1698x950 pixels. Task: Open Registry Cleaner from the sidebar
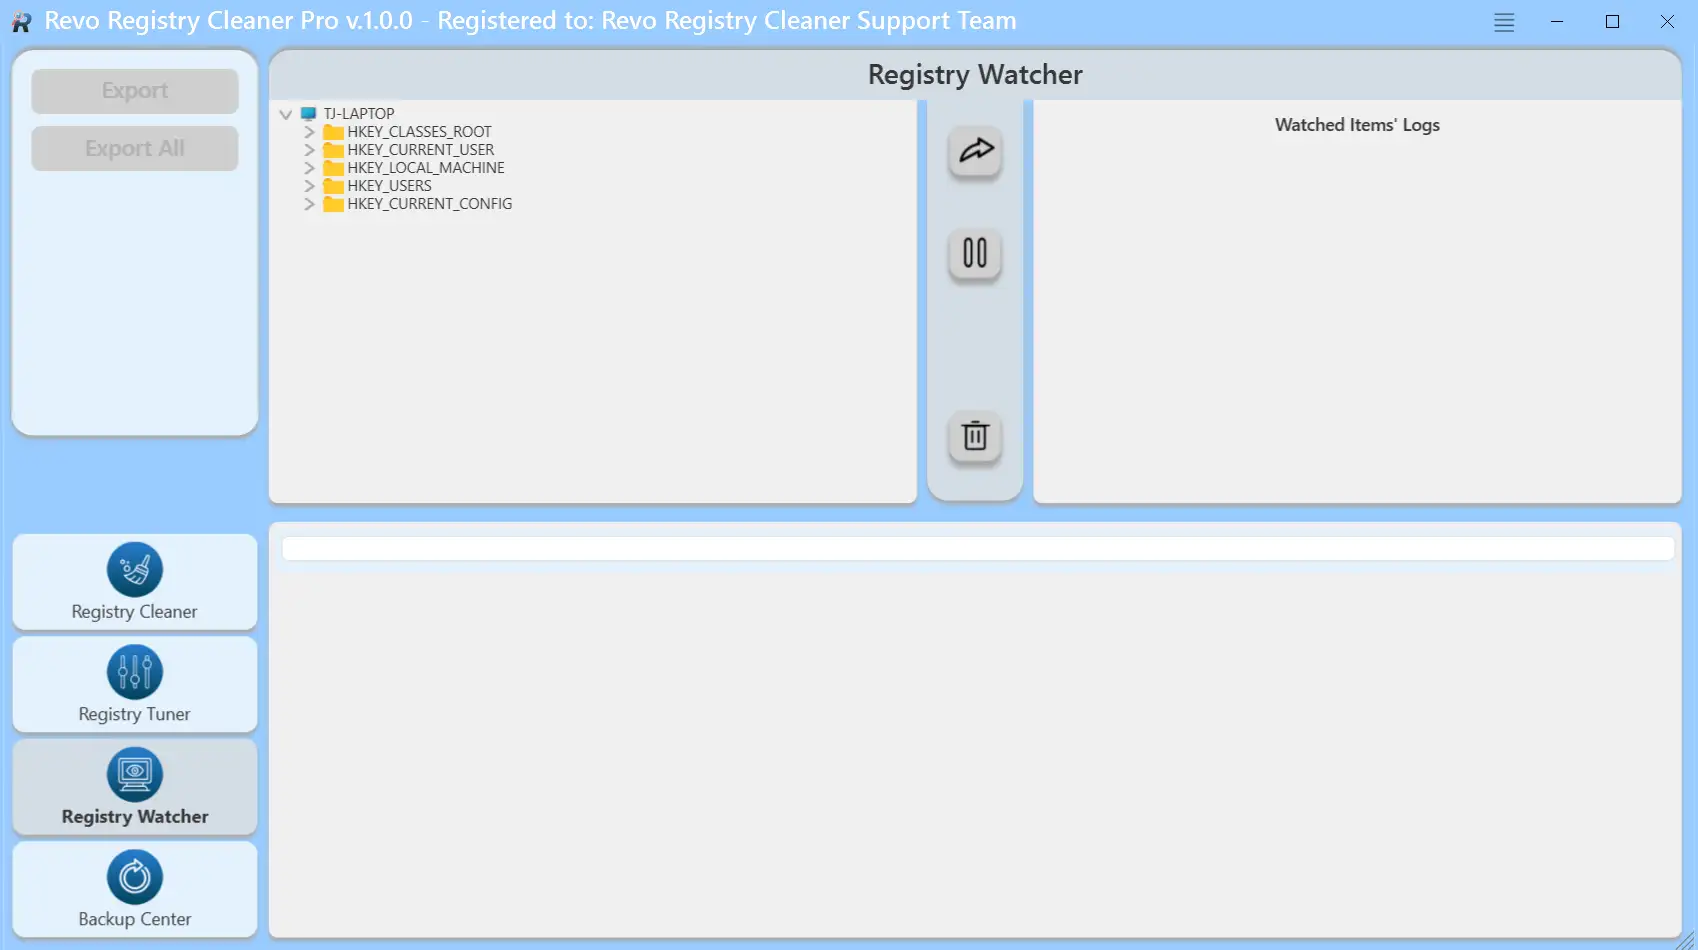(x=135, y=582)
